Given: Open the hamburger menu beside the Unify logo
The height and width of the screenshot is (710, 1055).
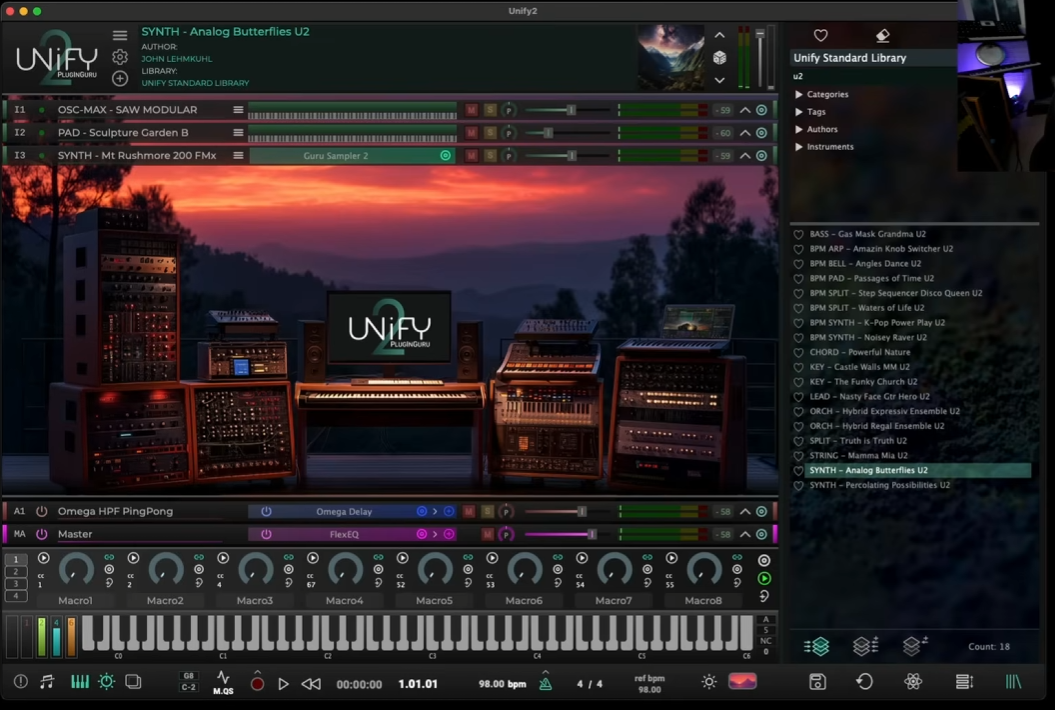Looking at the screenshot, I should (120, 35).
